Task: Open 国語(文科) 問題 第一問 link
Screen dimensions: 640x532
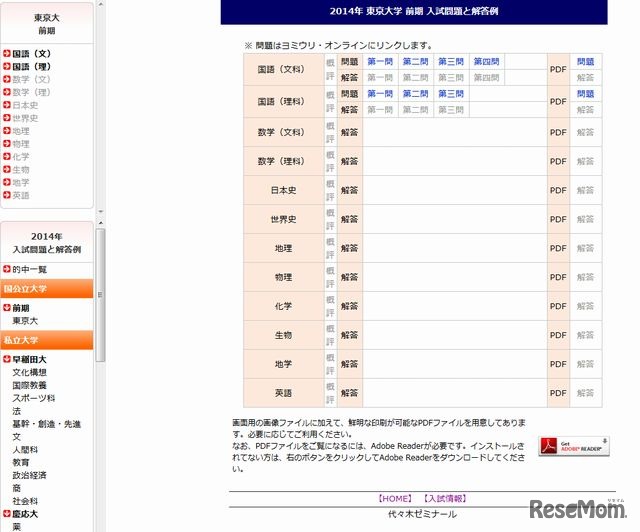Action: click(380, 62)
